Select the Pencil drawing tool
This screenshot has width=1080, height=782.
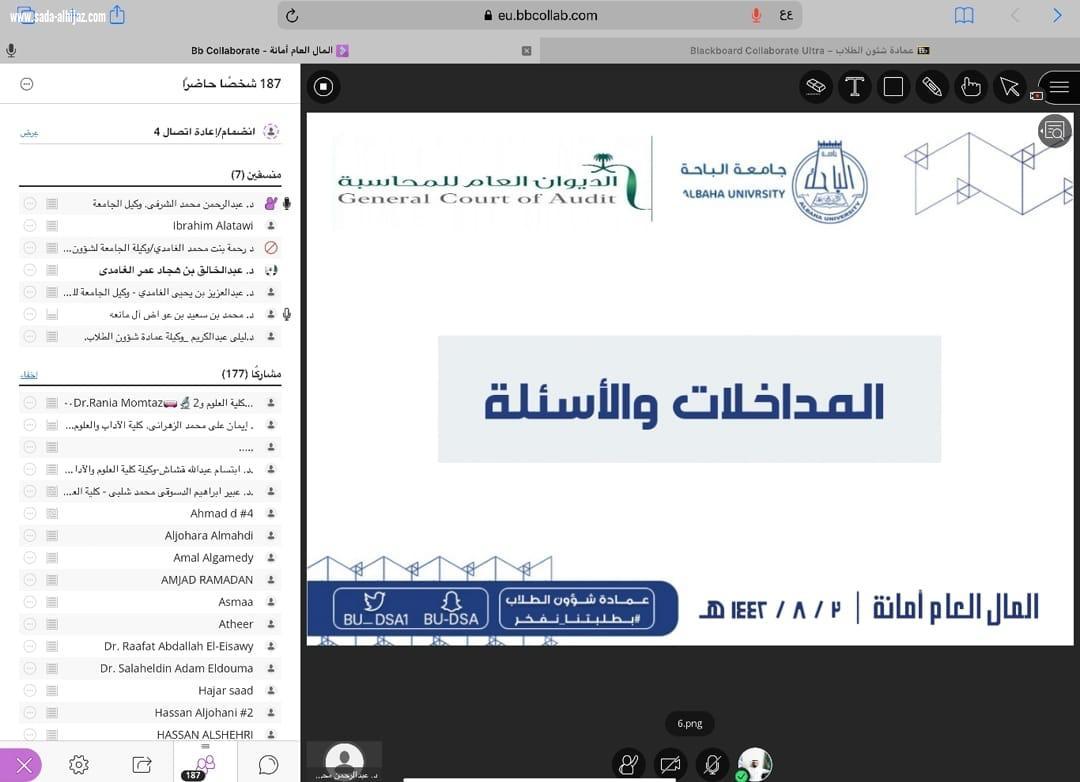tap(932, 87)
